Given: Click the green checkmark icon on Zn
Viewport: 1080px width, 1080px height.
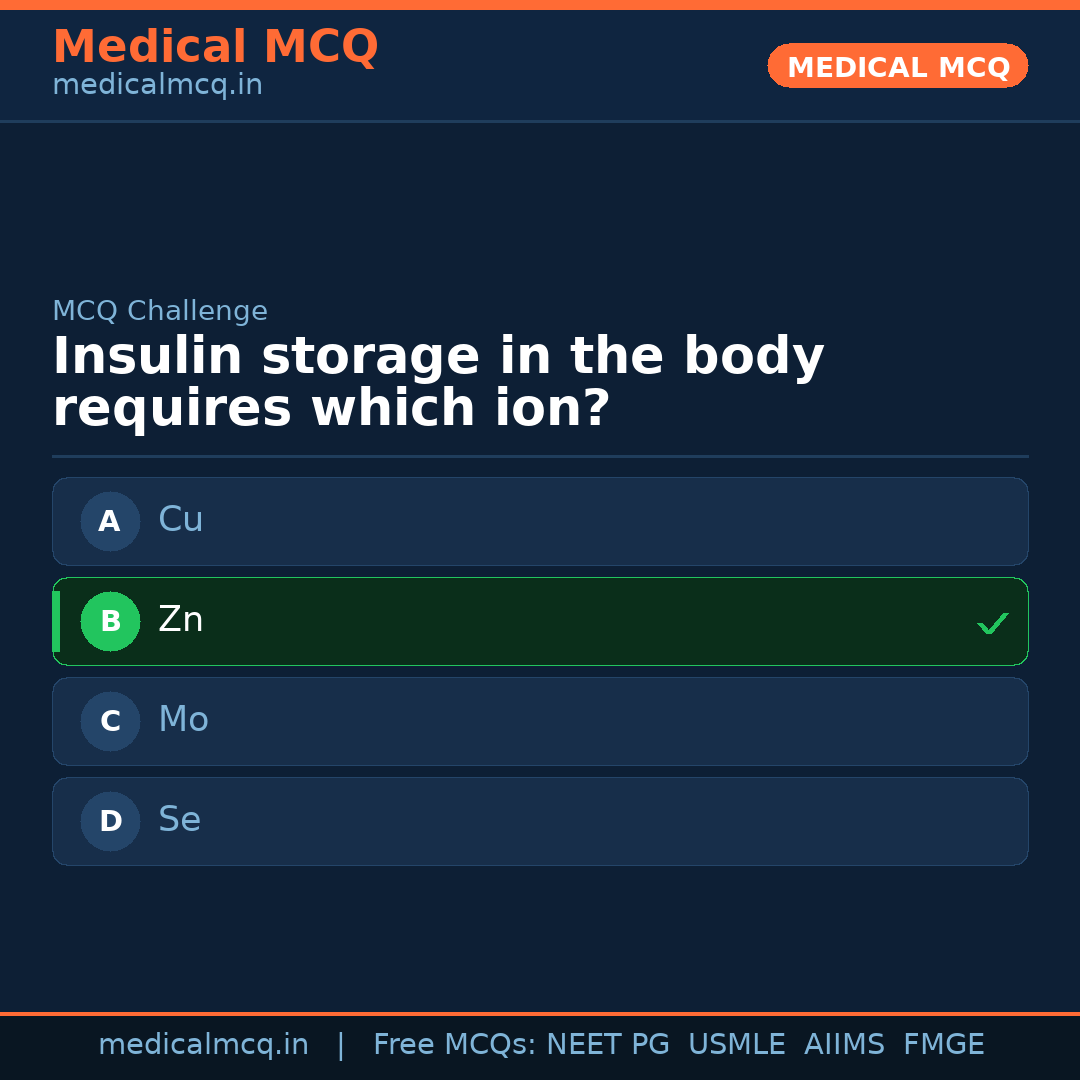Looking at the screenshot, I should pyautogui.click(x=993, y=623).
